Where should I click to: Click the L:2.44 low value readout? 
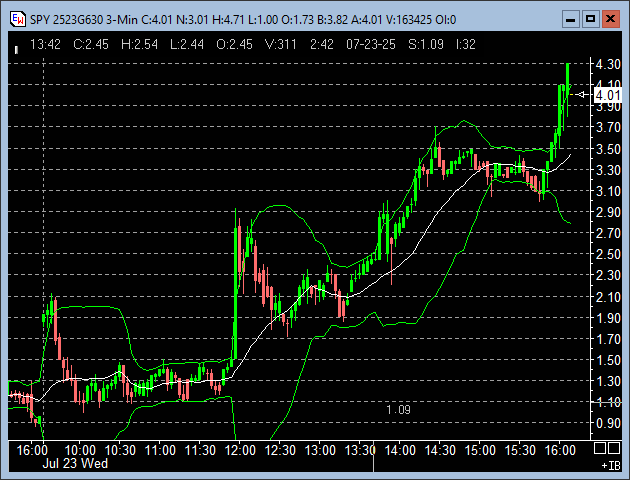tap(187, 44)
